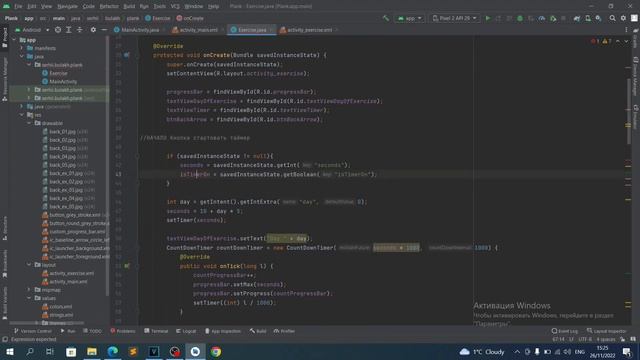640x360 pixels.
Task: Open the Search Everywhere magnifier icon
Action: coord(613,18)
